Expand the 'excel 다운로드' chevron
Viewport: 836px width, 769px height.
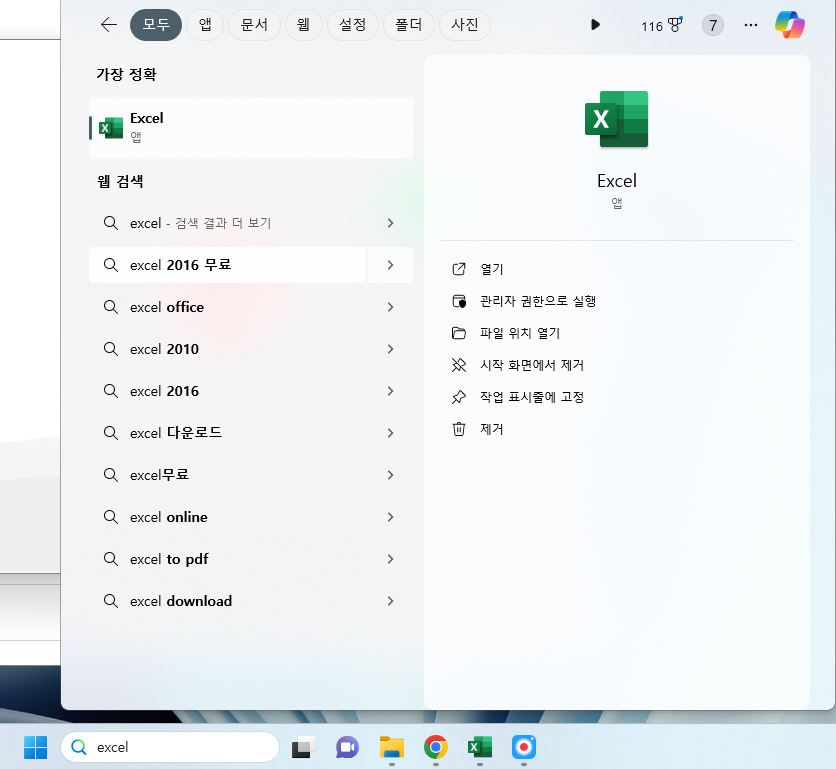click(390, 433)
